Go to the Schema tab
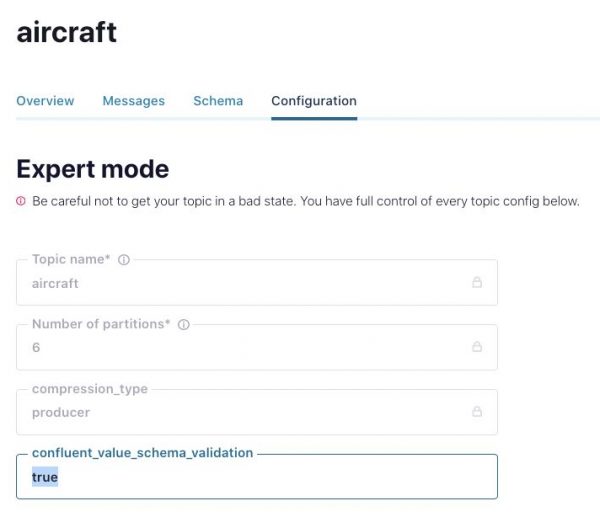Image resolution: width=600 pixels, height=517 pixels. coord(218,101)
